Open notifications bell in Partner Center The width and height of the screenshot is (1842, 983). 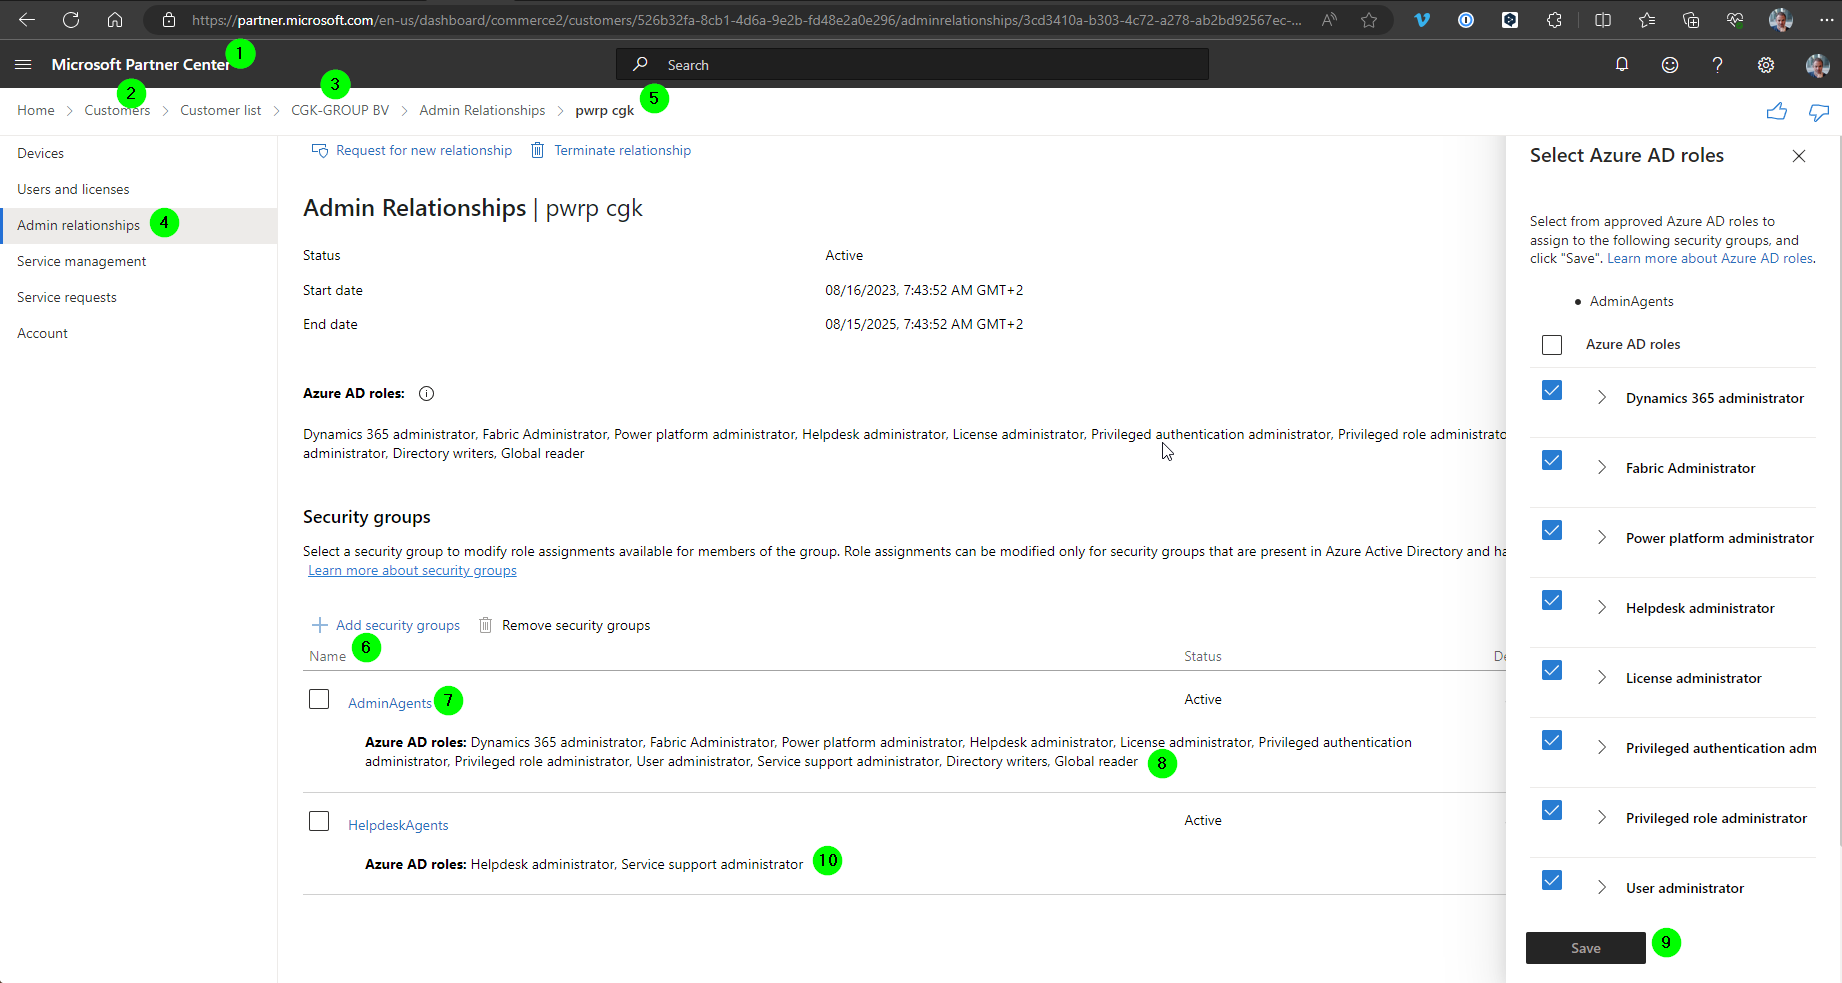tap(1622, 65)
